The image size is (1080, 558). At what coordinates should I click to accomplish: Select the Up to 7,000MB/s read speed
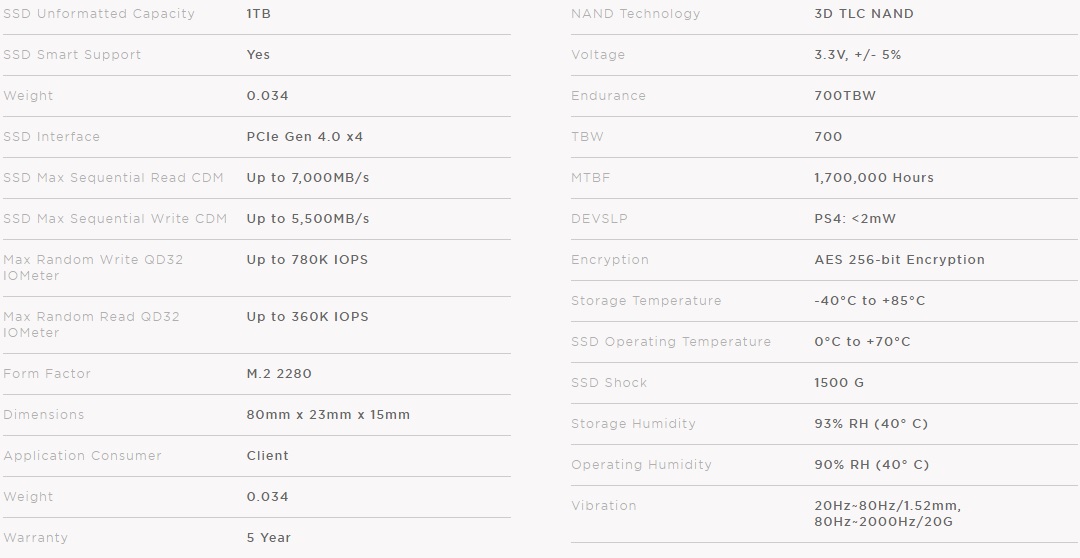(x=308, y=178)
